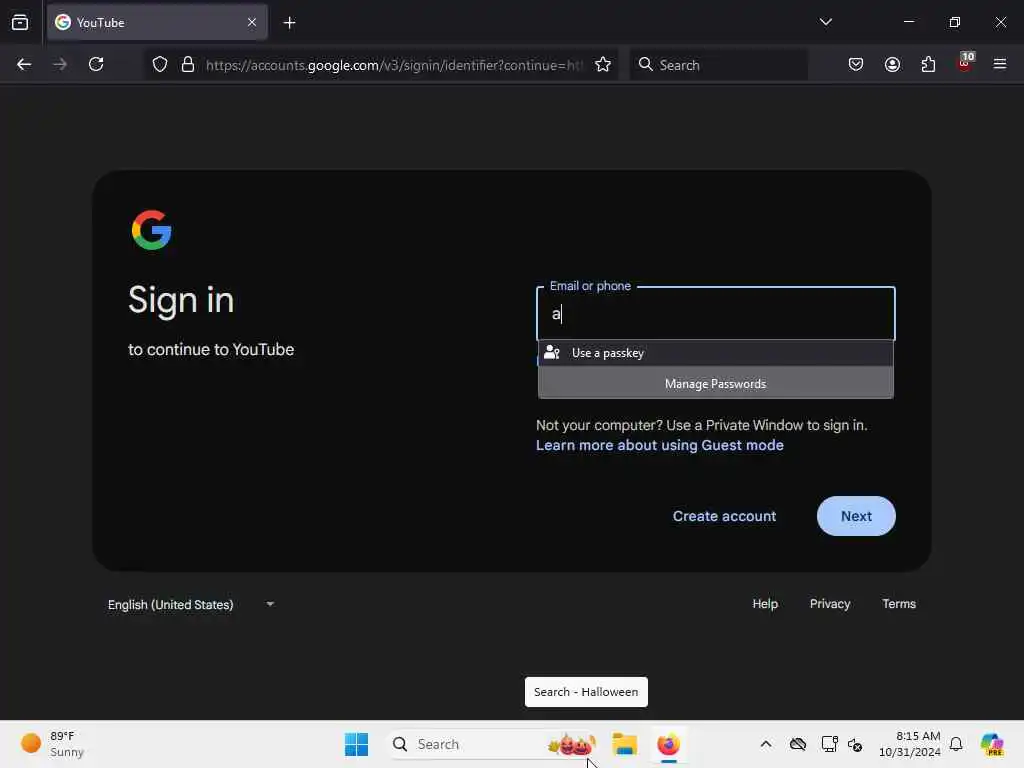The height and width of the screenshot is (768, 1024).
Task: Click Create account
Action: coord(724,516)
